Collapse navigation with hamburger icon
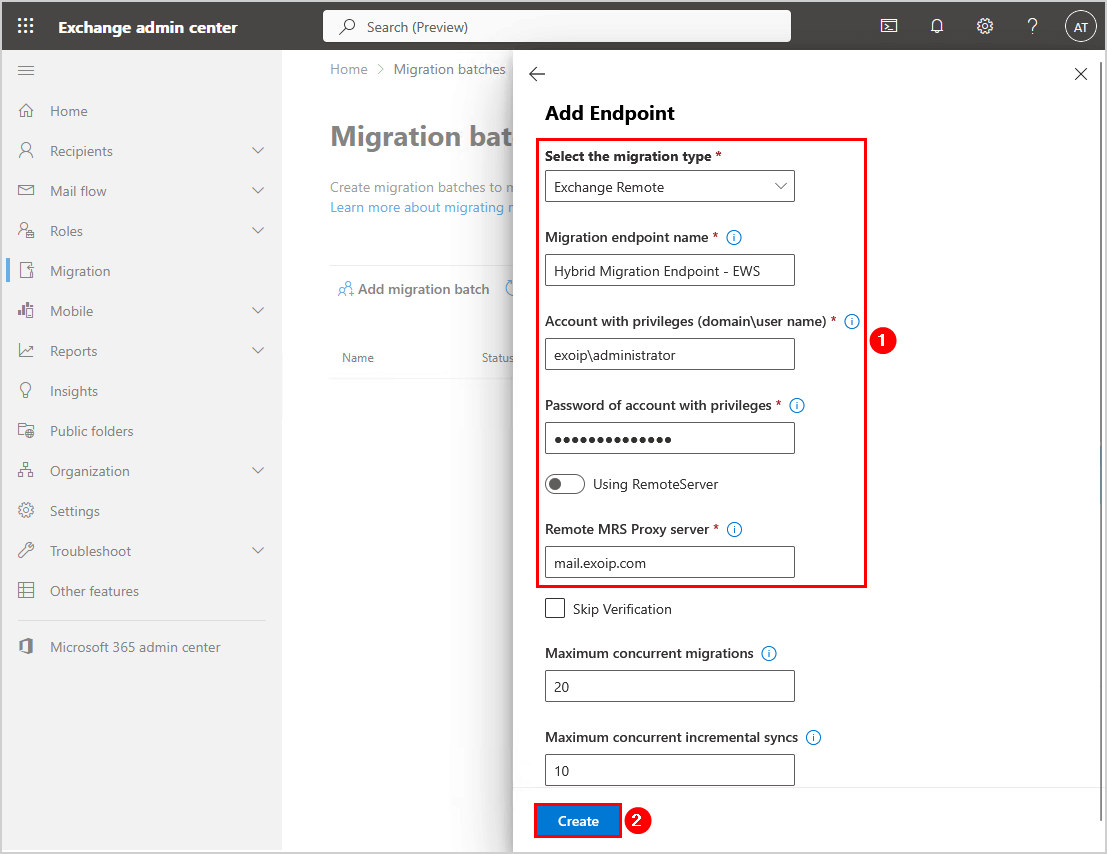 tap(27, 70)
